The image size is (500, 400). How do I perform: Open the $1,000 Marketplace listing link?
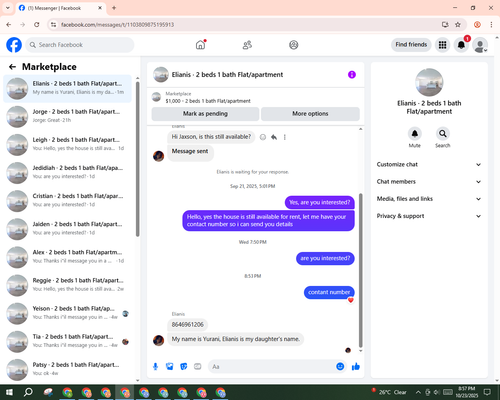(208, 101)
